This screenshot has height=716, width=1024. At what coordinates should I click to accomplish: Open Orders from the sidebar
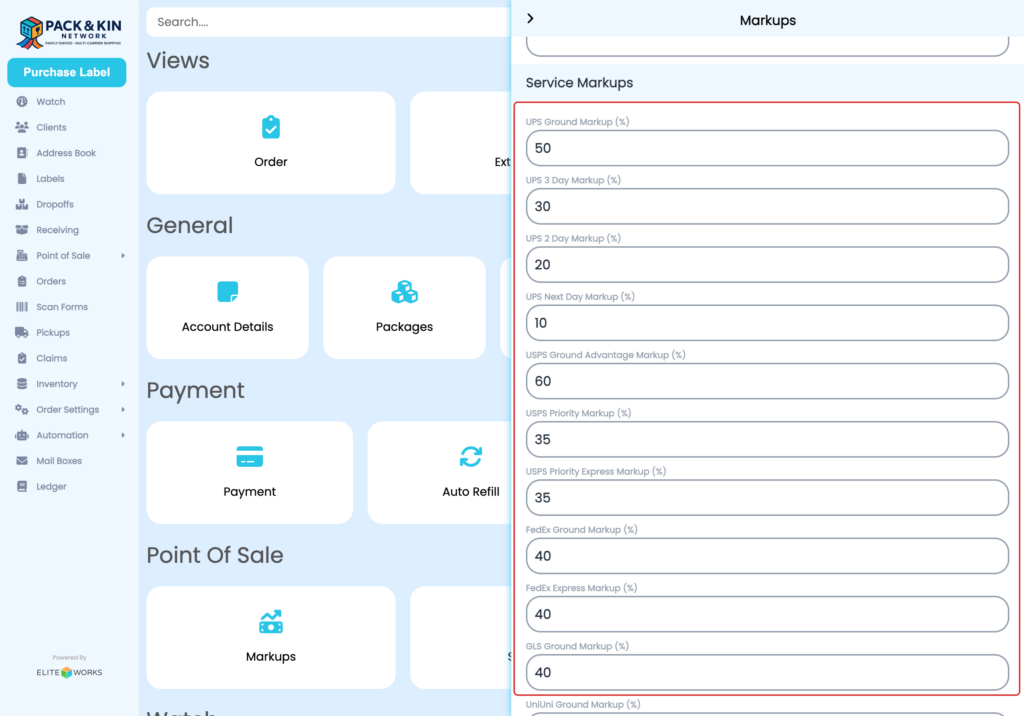coord(22,281)
